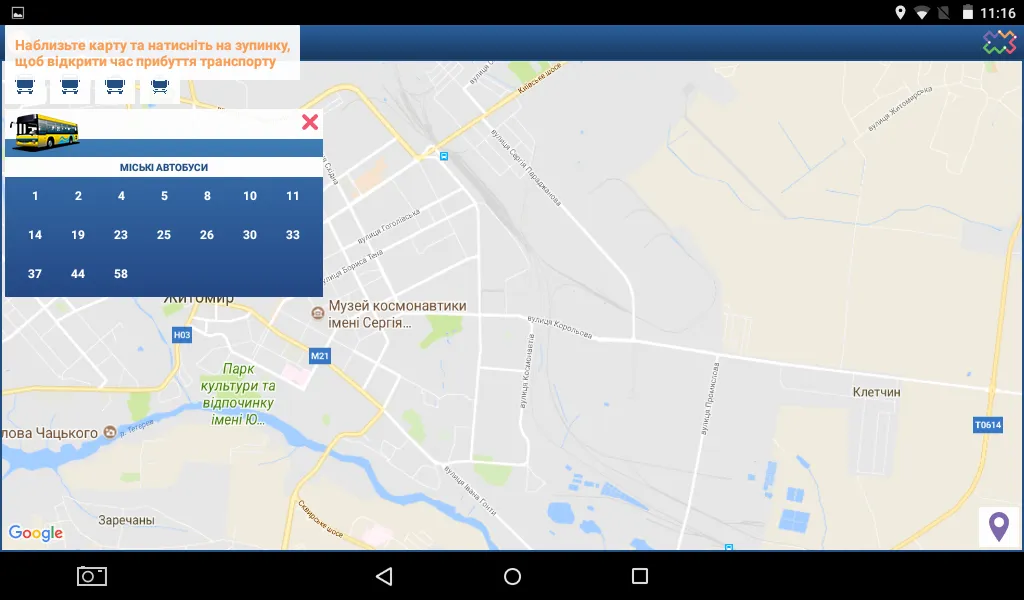Tap the Google logo on map
Image resolution: width=1024 pixels, height=600 pixels.
(x=36, y=533)
